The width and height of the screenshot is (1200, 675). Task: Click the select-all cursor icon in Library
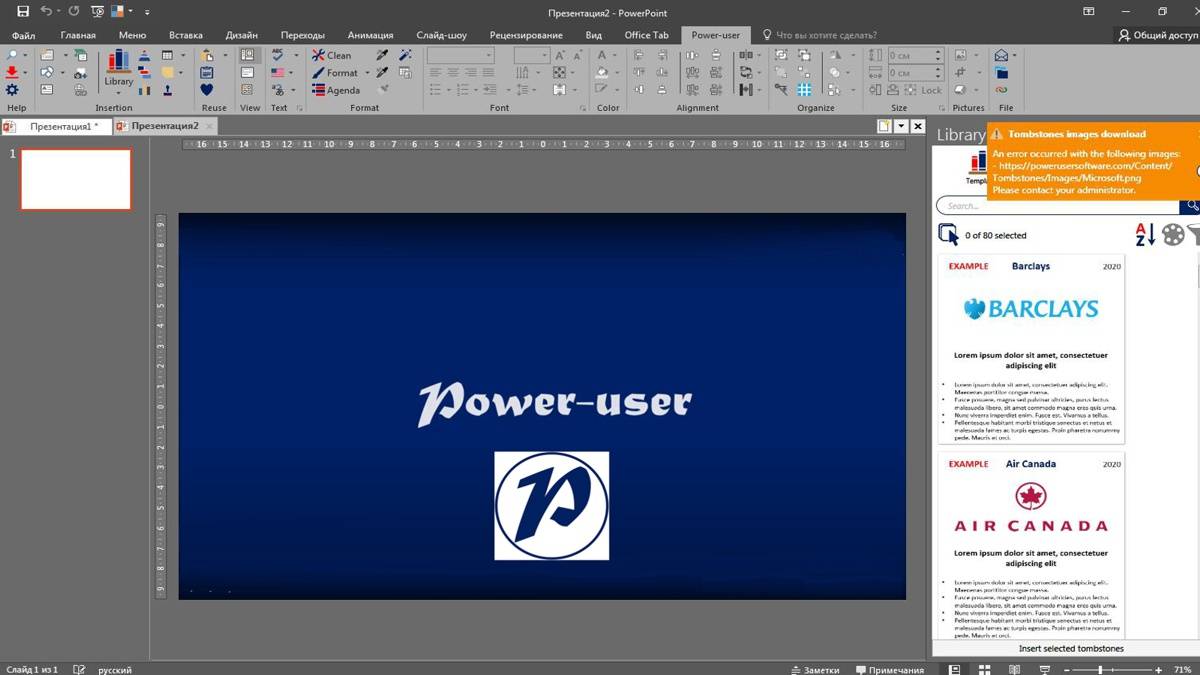pos(948,234)
